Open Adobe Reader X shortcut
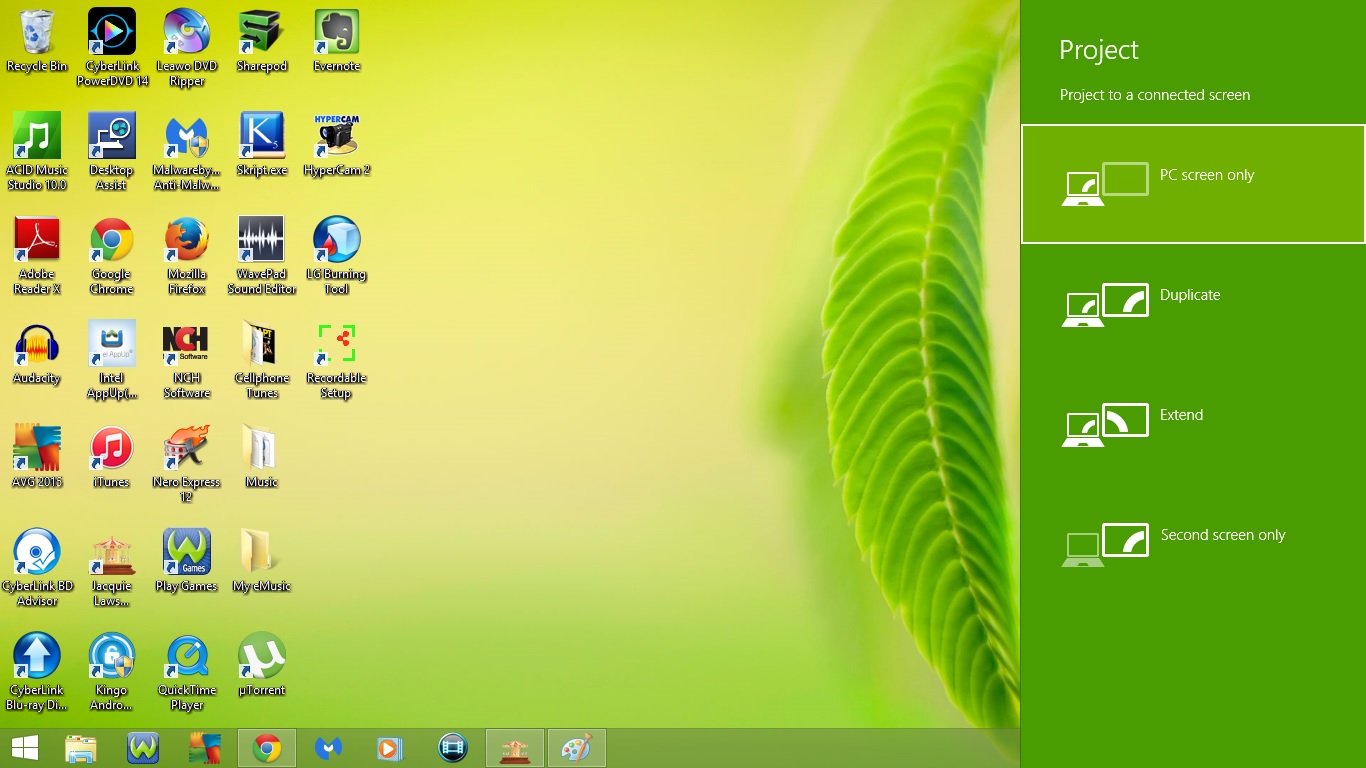 coord(37,256)
